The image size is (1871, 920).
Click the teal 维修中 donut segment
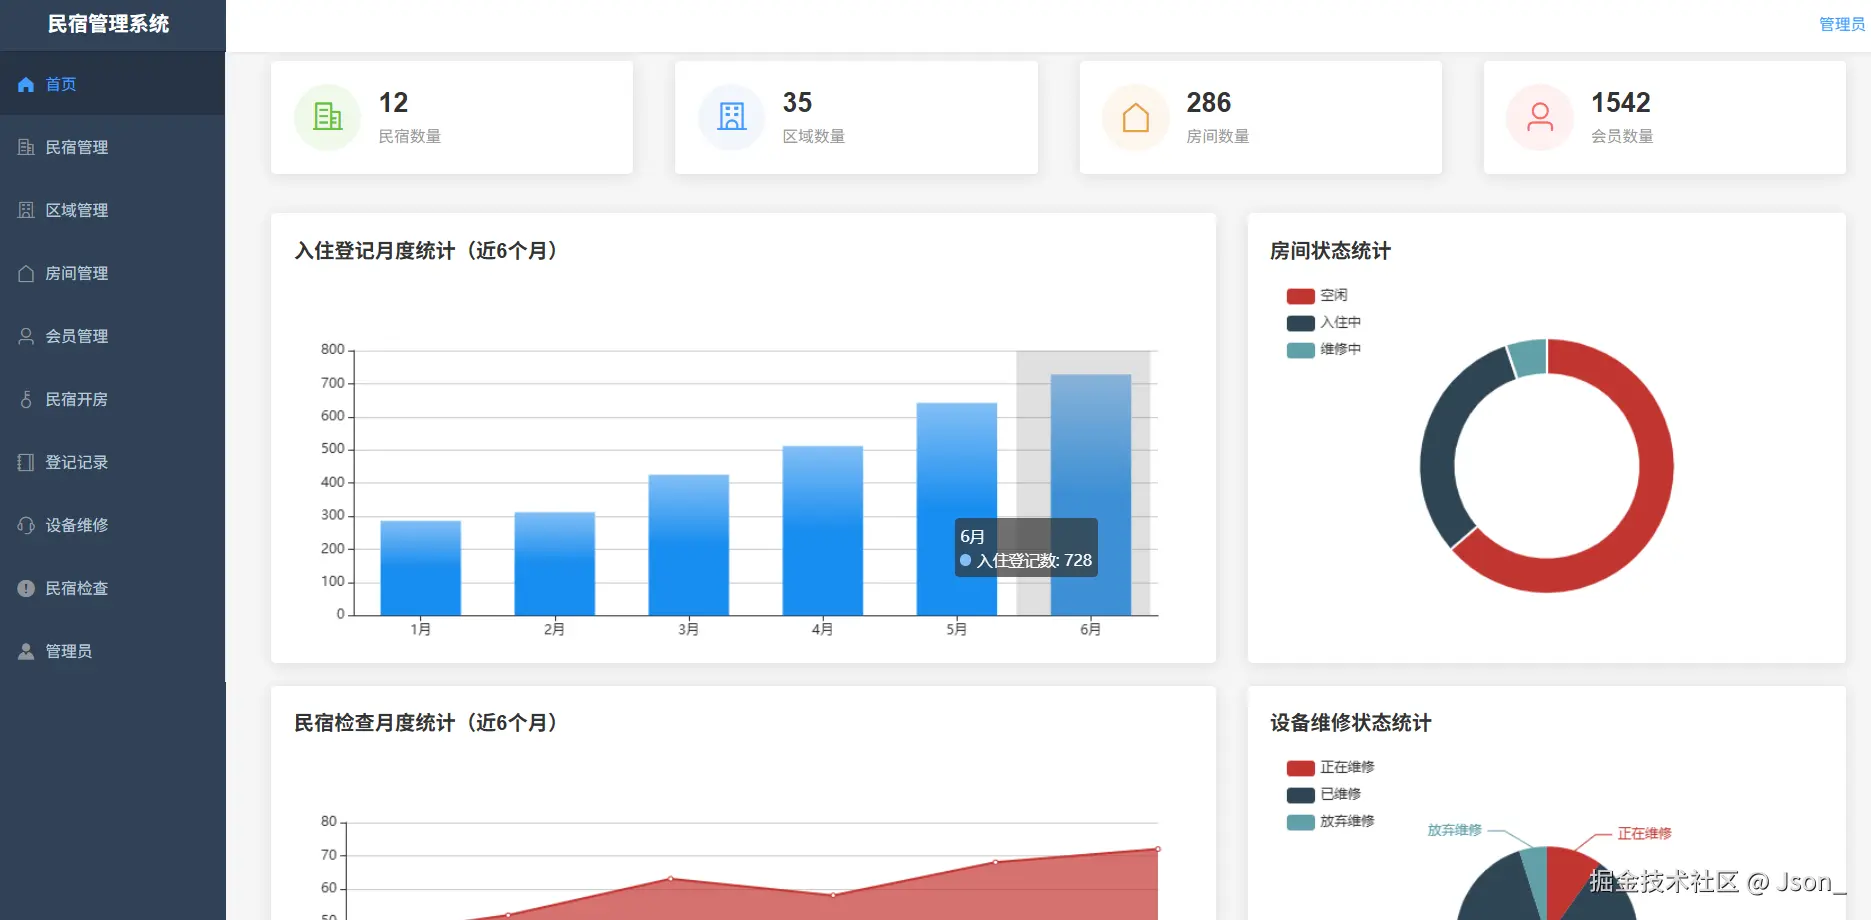point(1529,358)
